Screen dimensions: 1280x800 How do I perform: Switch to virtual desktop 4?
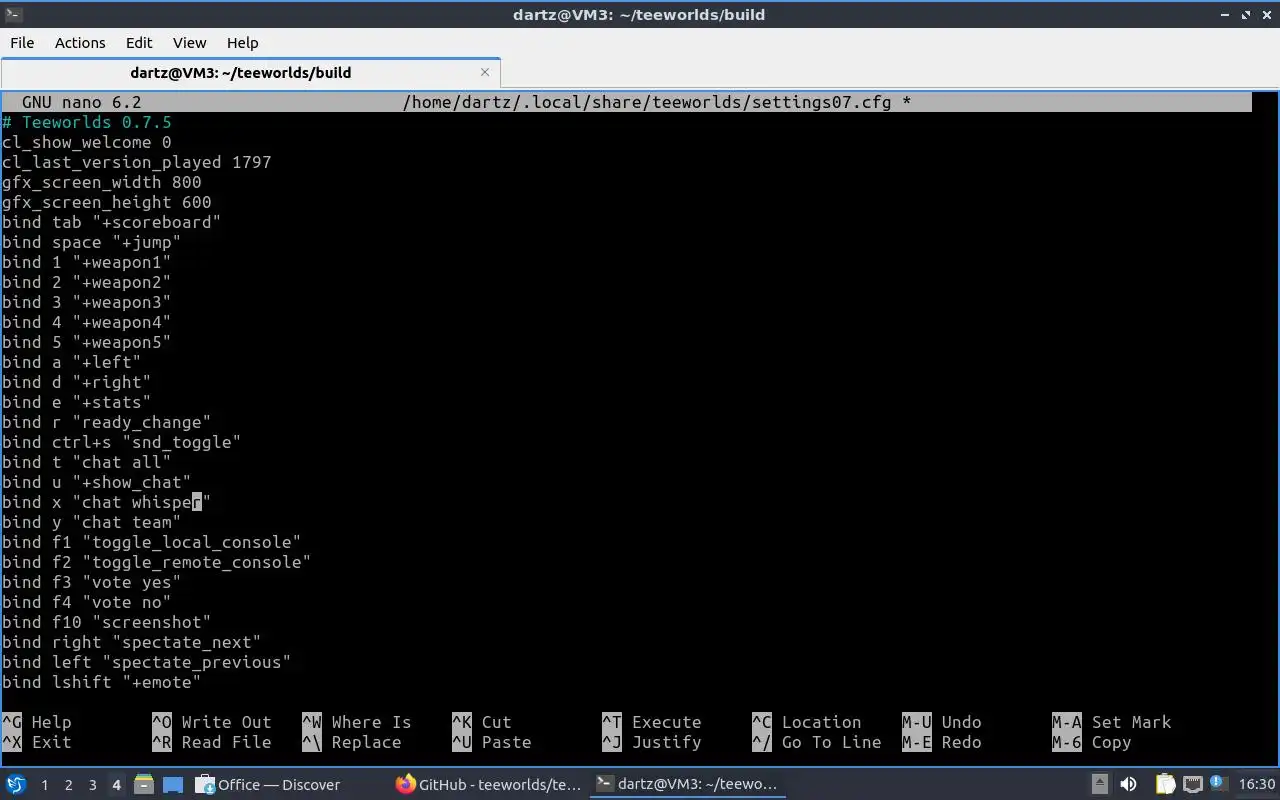(x=116, y=785)
